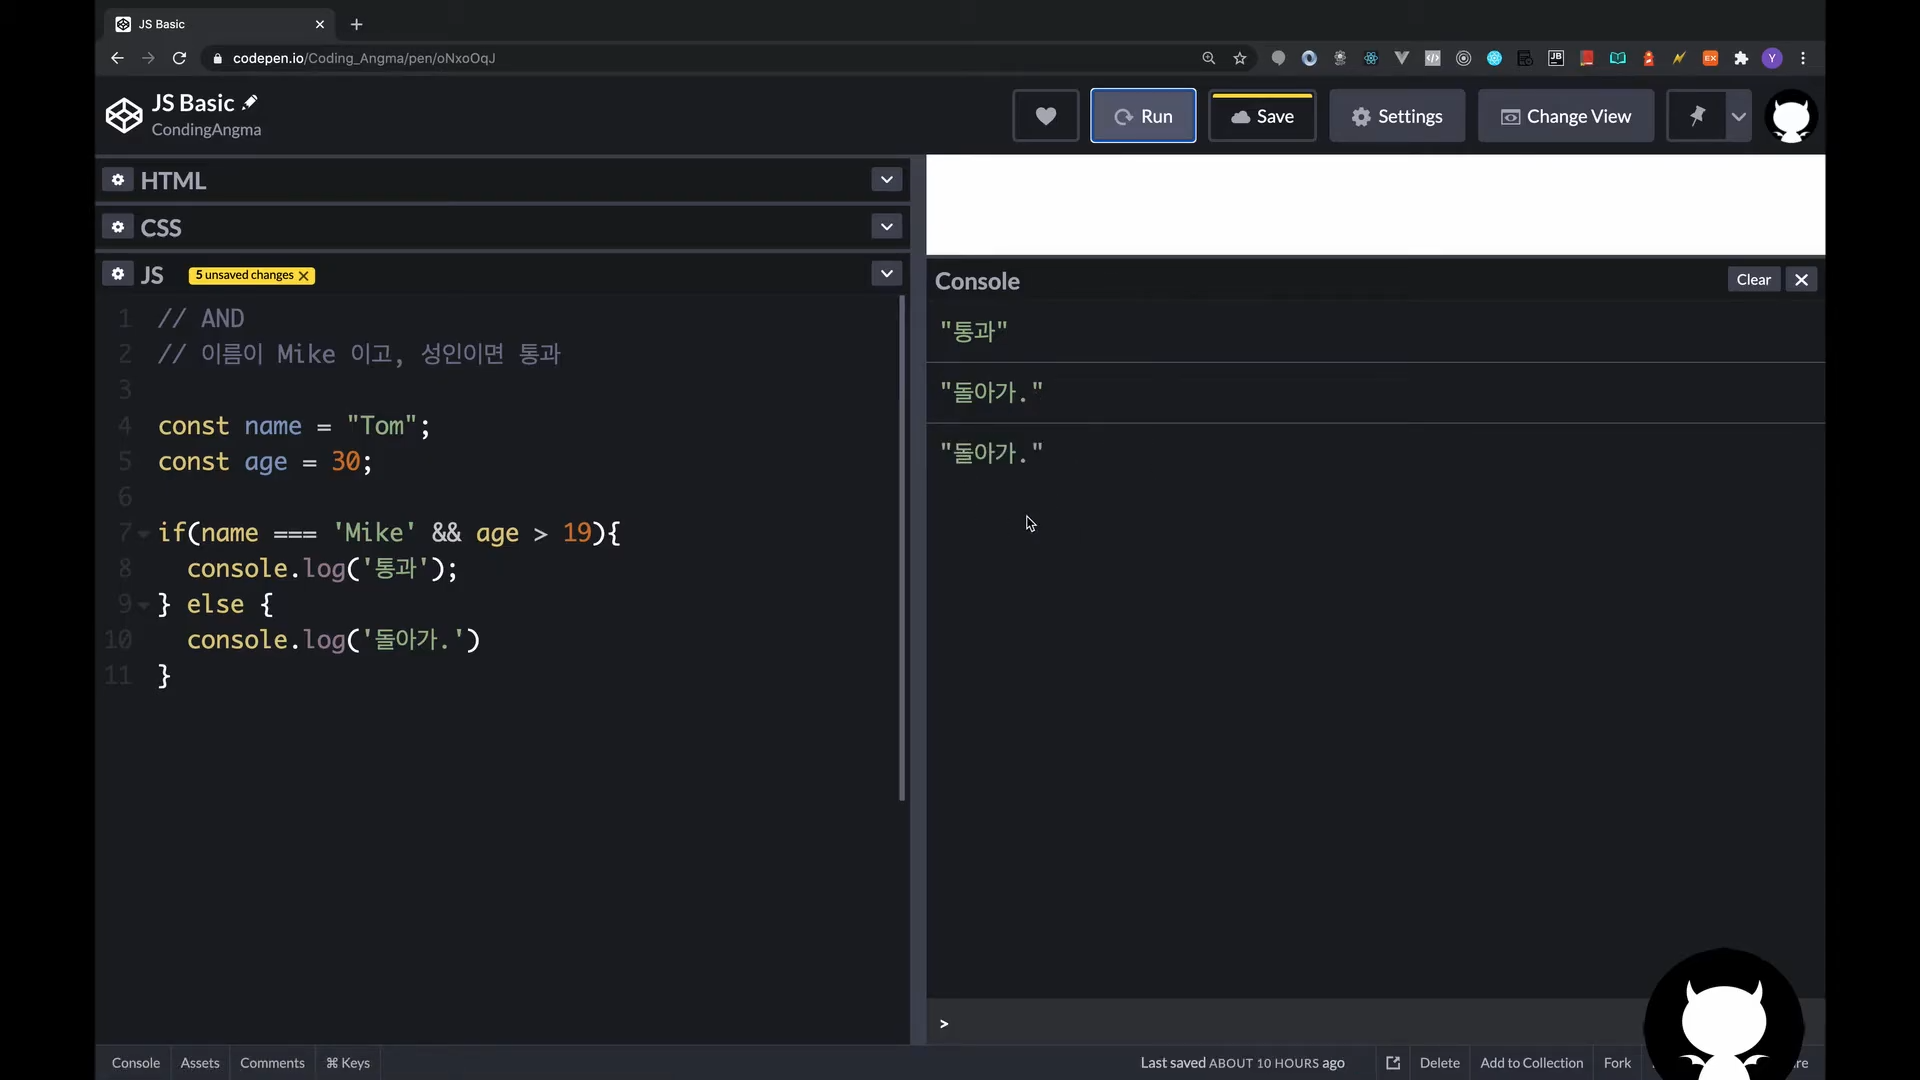Open the Extensions puzzle menu

[x=1741, y=58]
